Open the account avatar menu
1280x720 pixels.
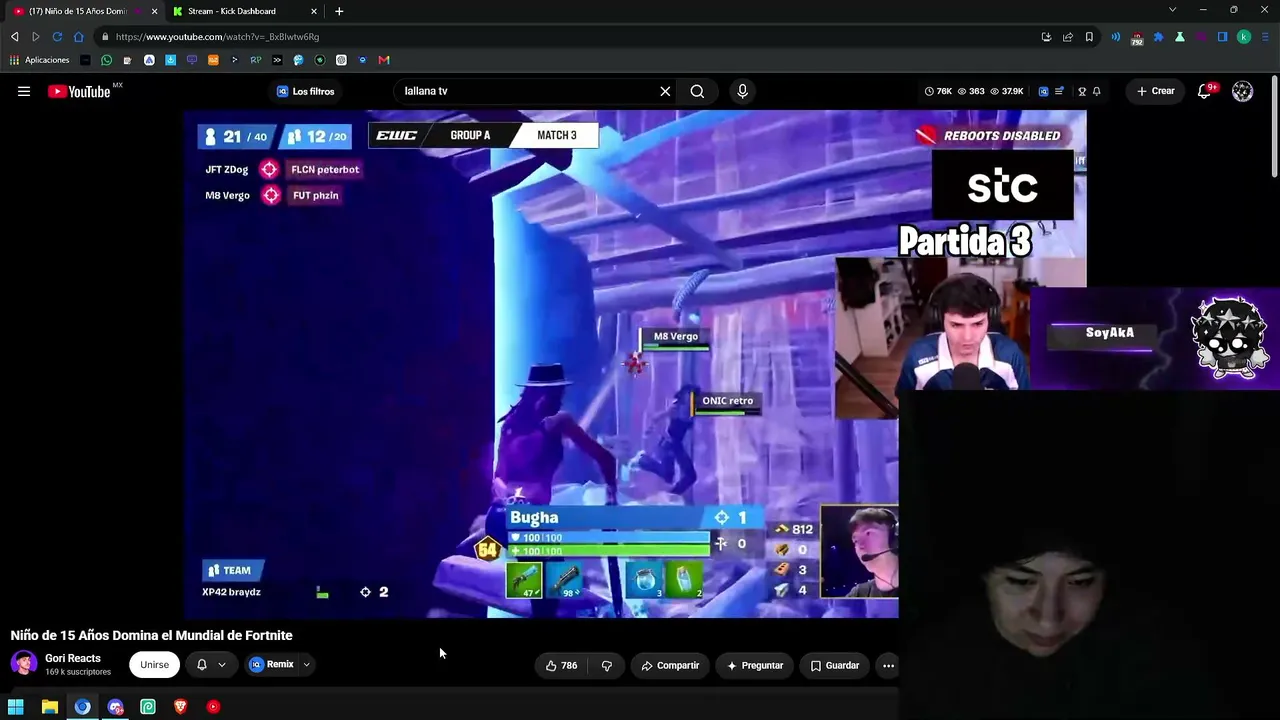tap(1243, 91)
